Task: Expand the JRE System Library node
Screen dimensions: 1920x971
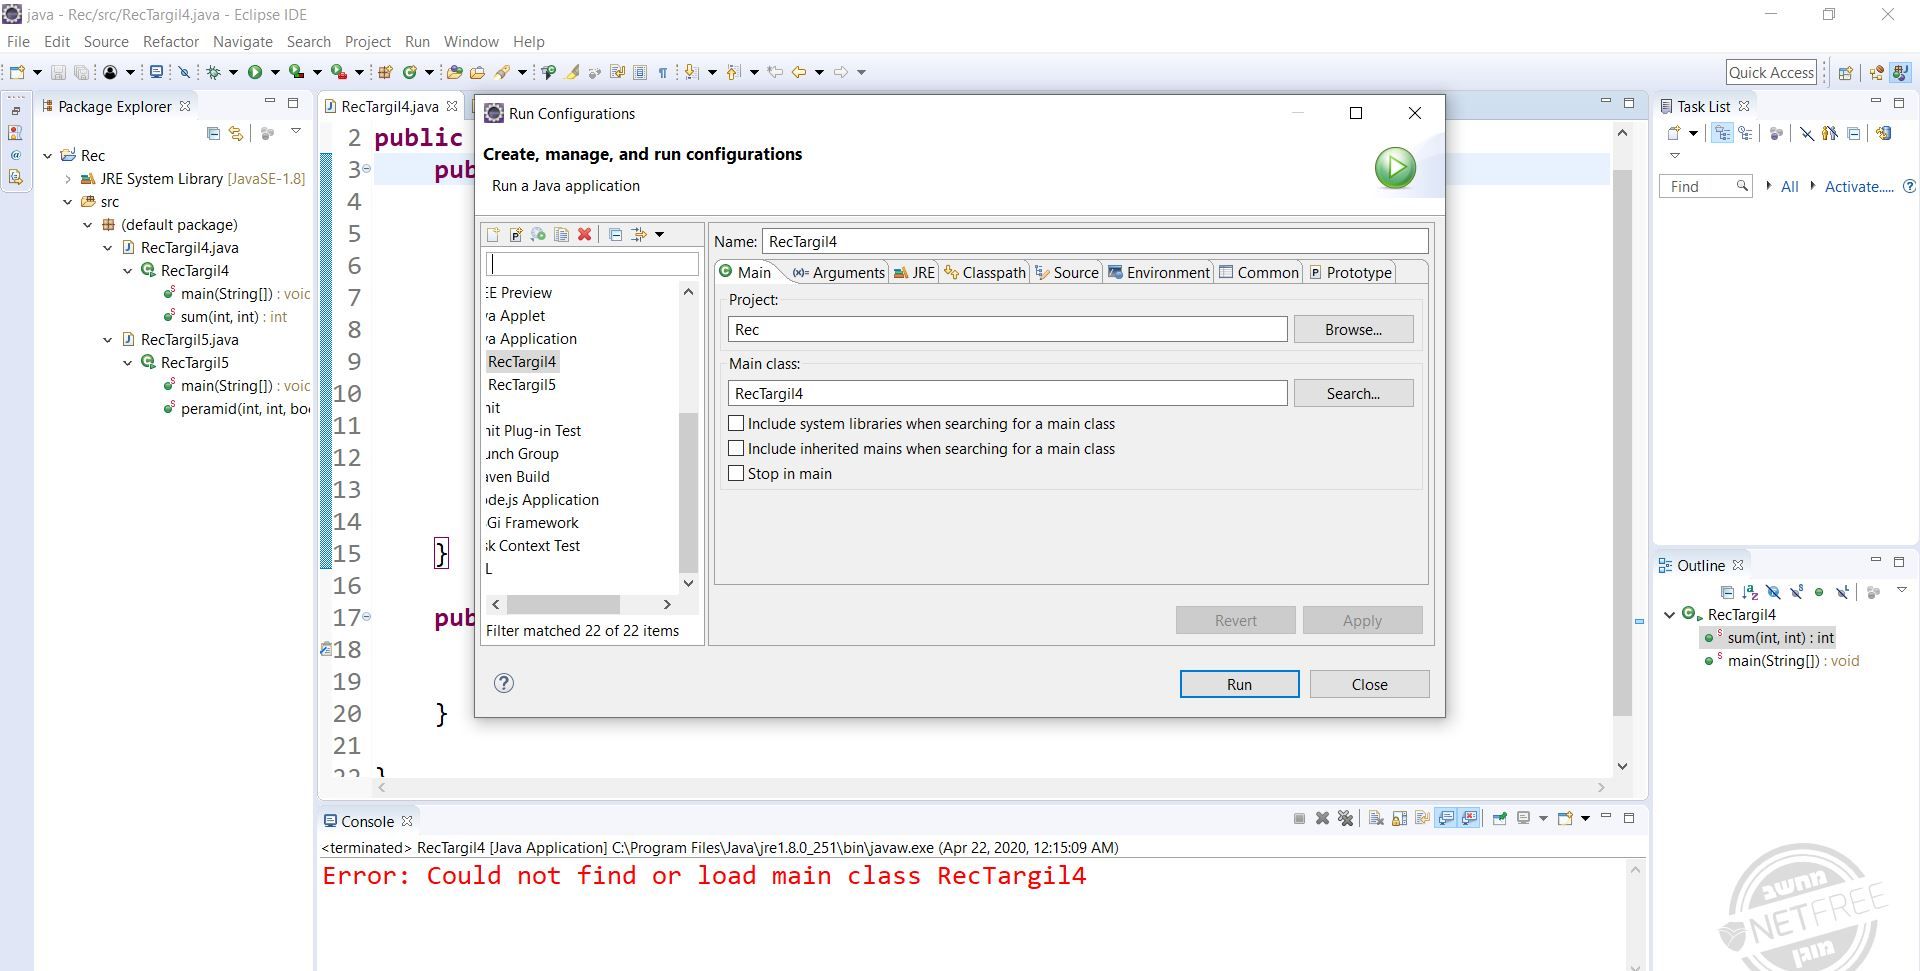Action: click(x=67, y=179)
